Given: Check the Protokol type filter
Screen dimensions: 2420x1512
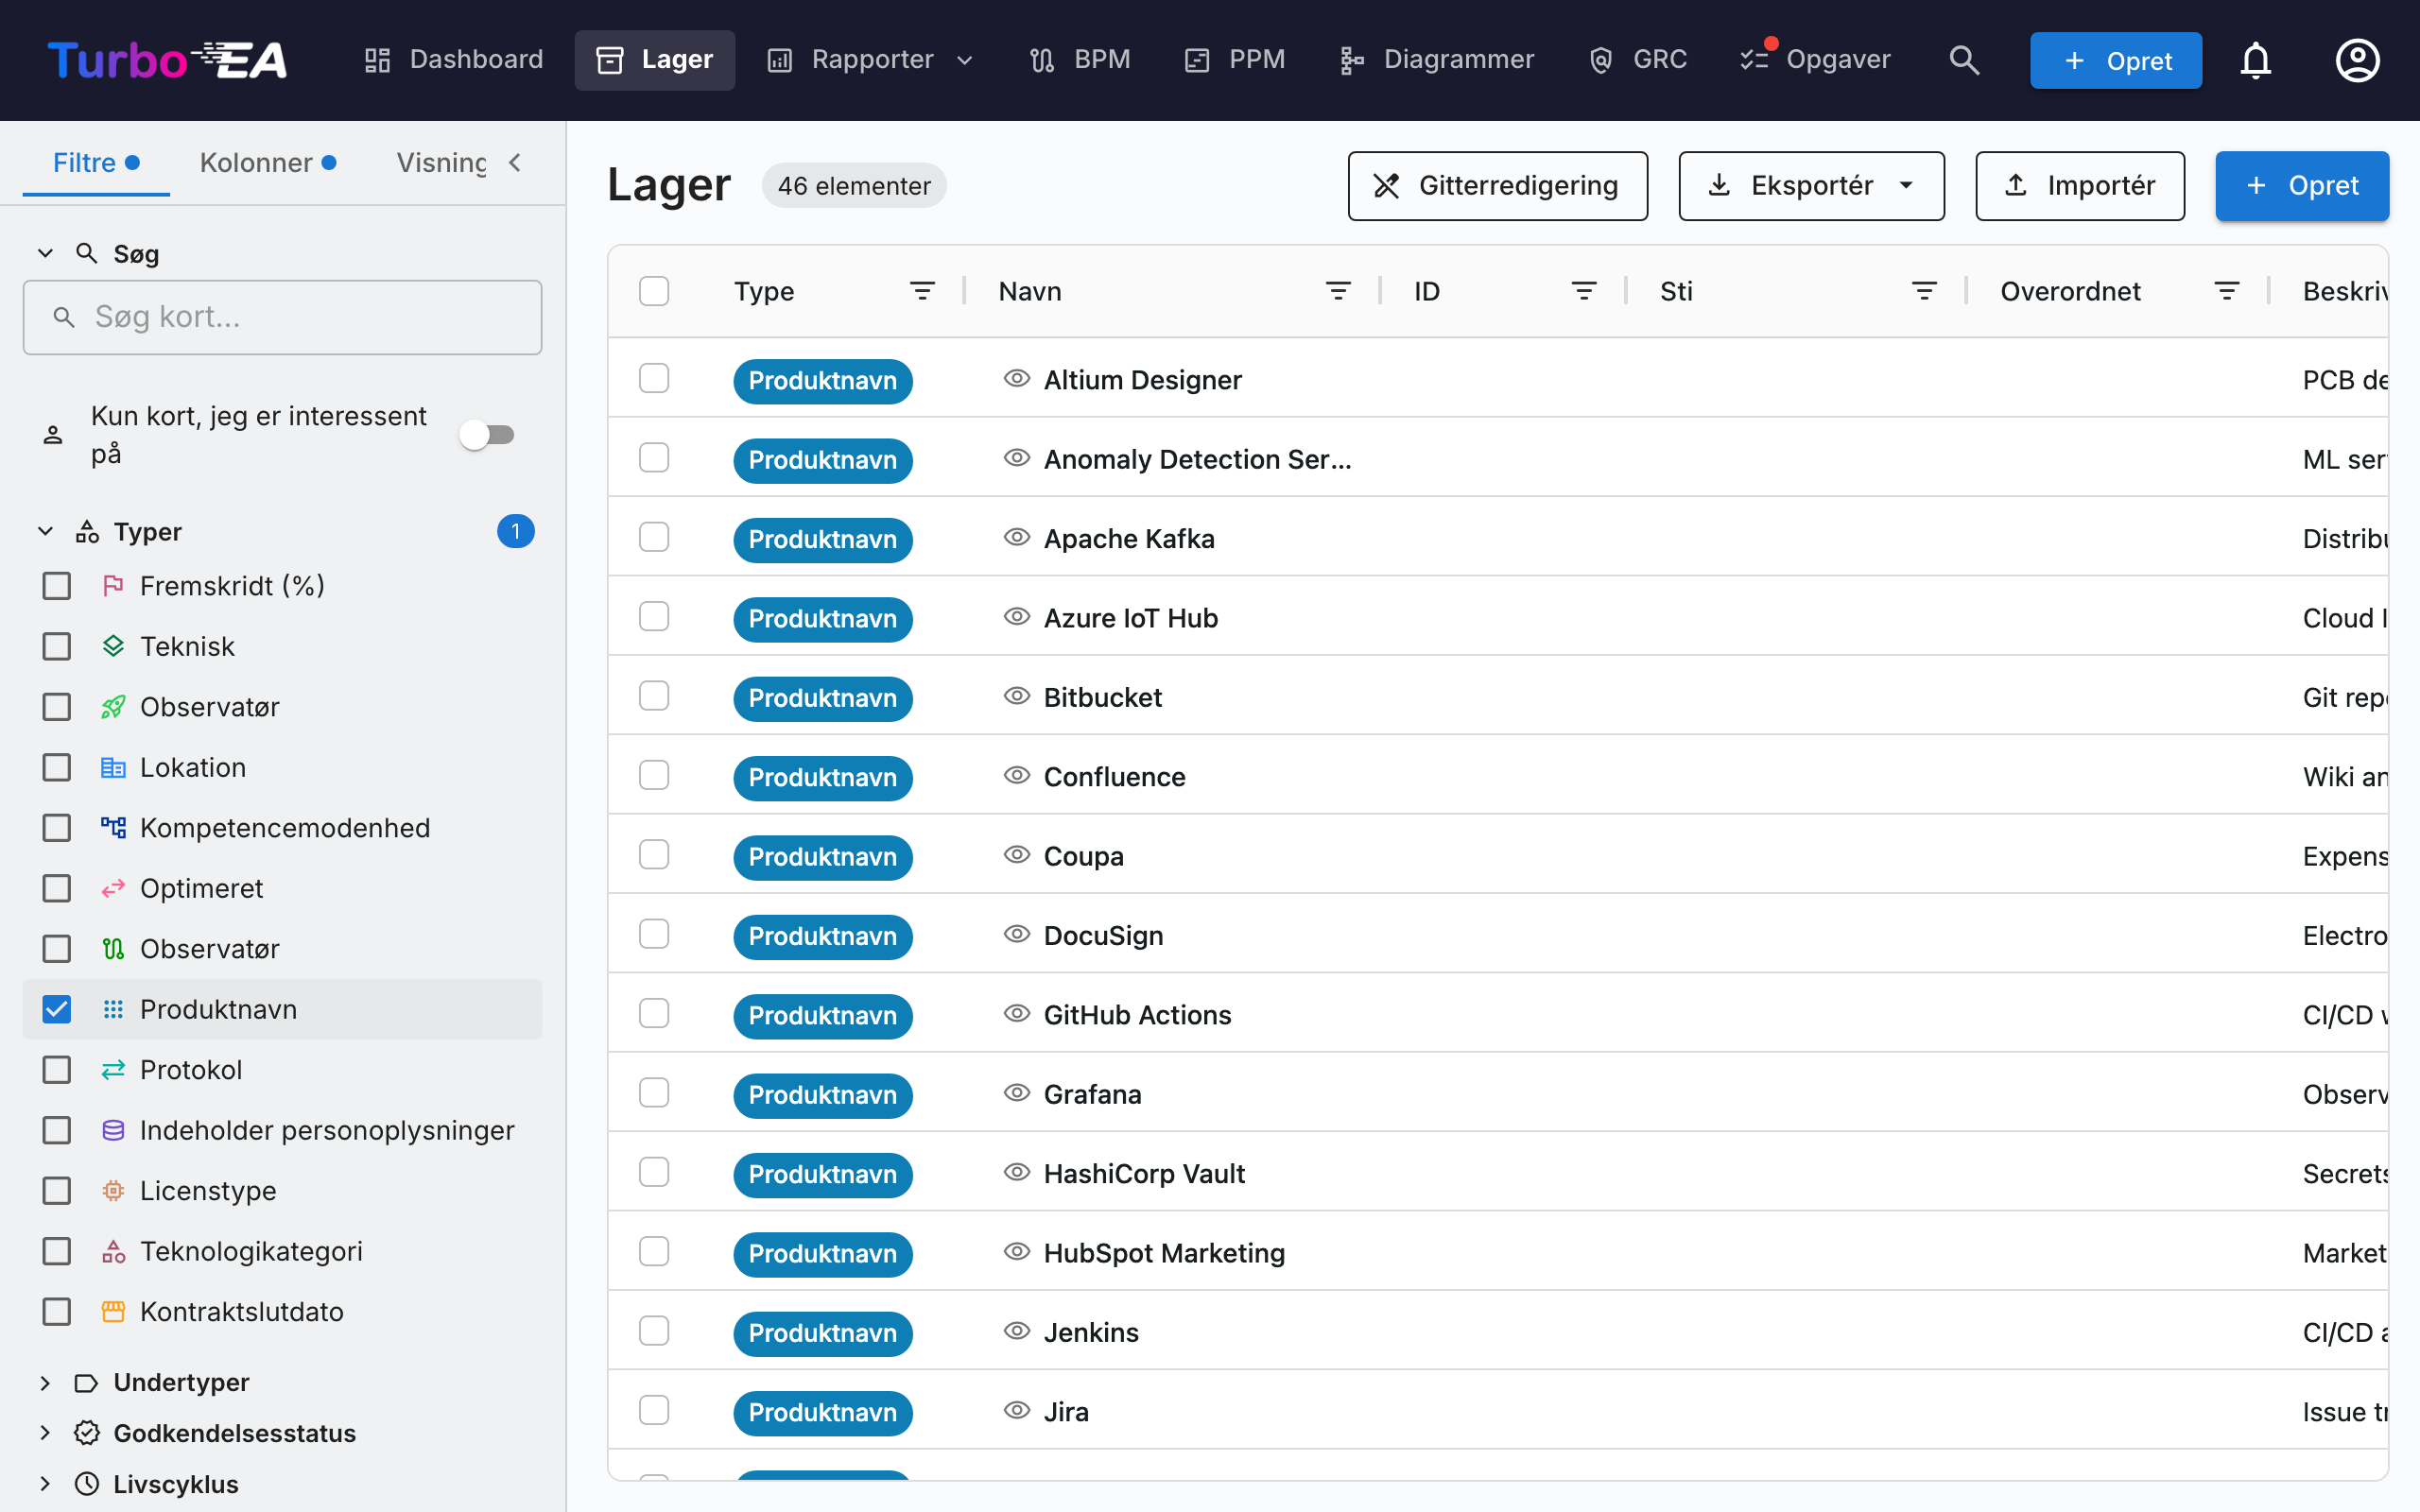Looking at the screenshot, I should (57, 1070).
